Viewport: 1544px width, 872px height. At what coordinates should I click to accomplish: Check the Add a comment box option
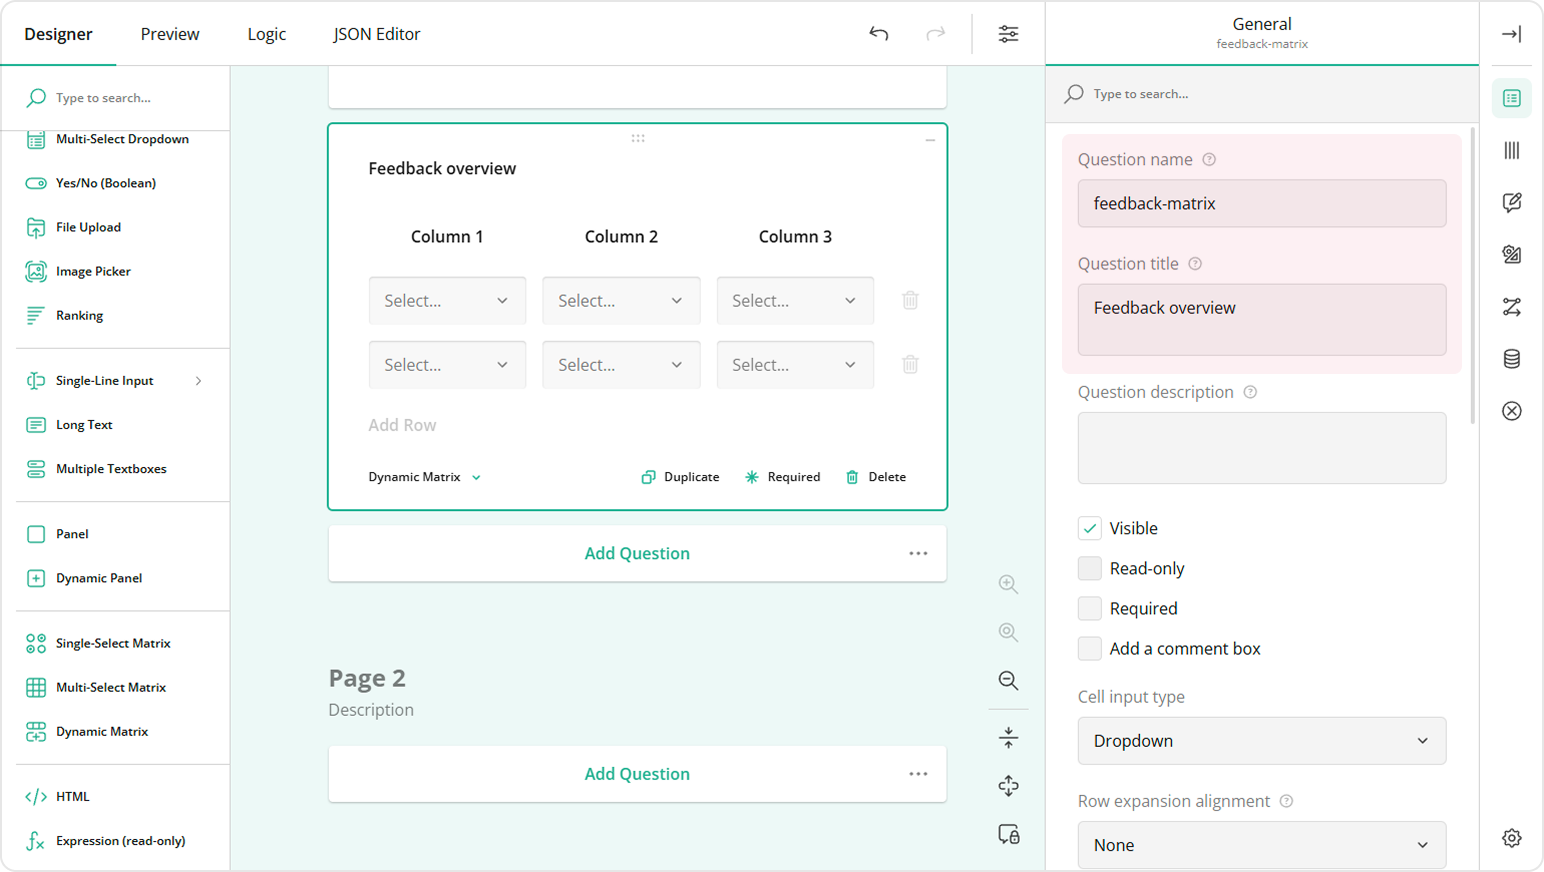[1090, 648]
